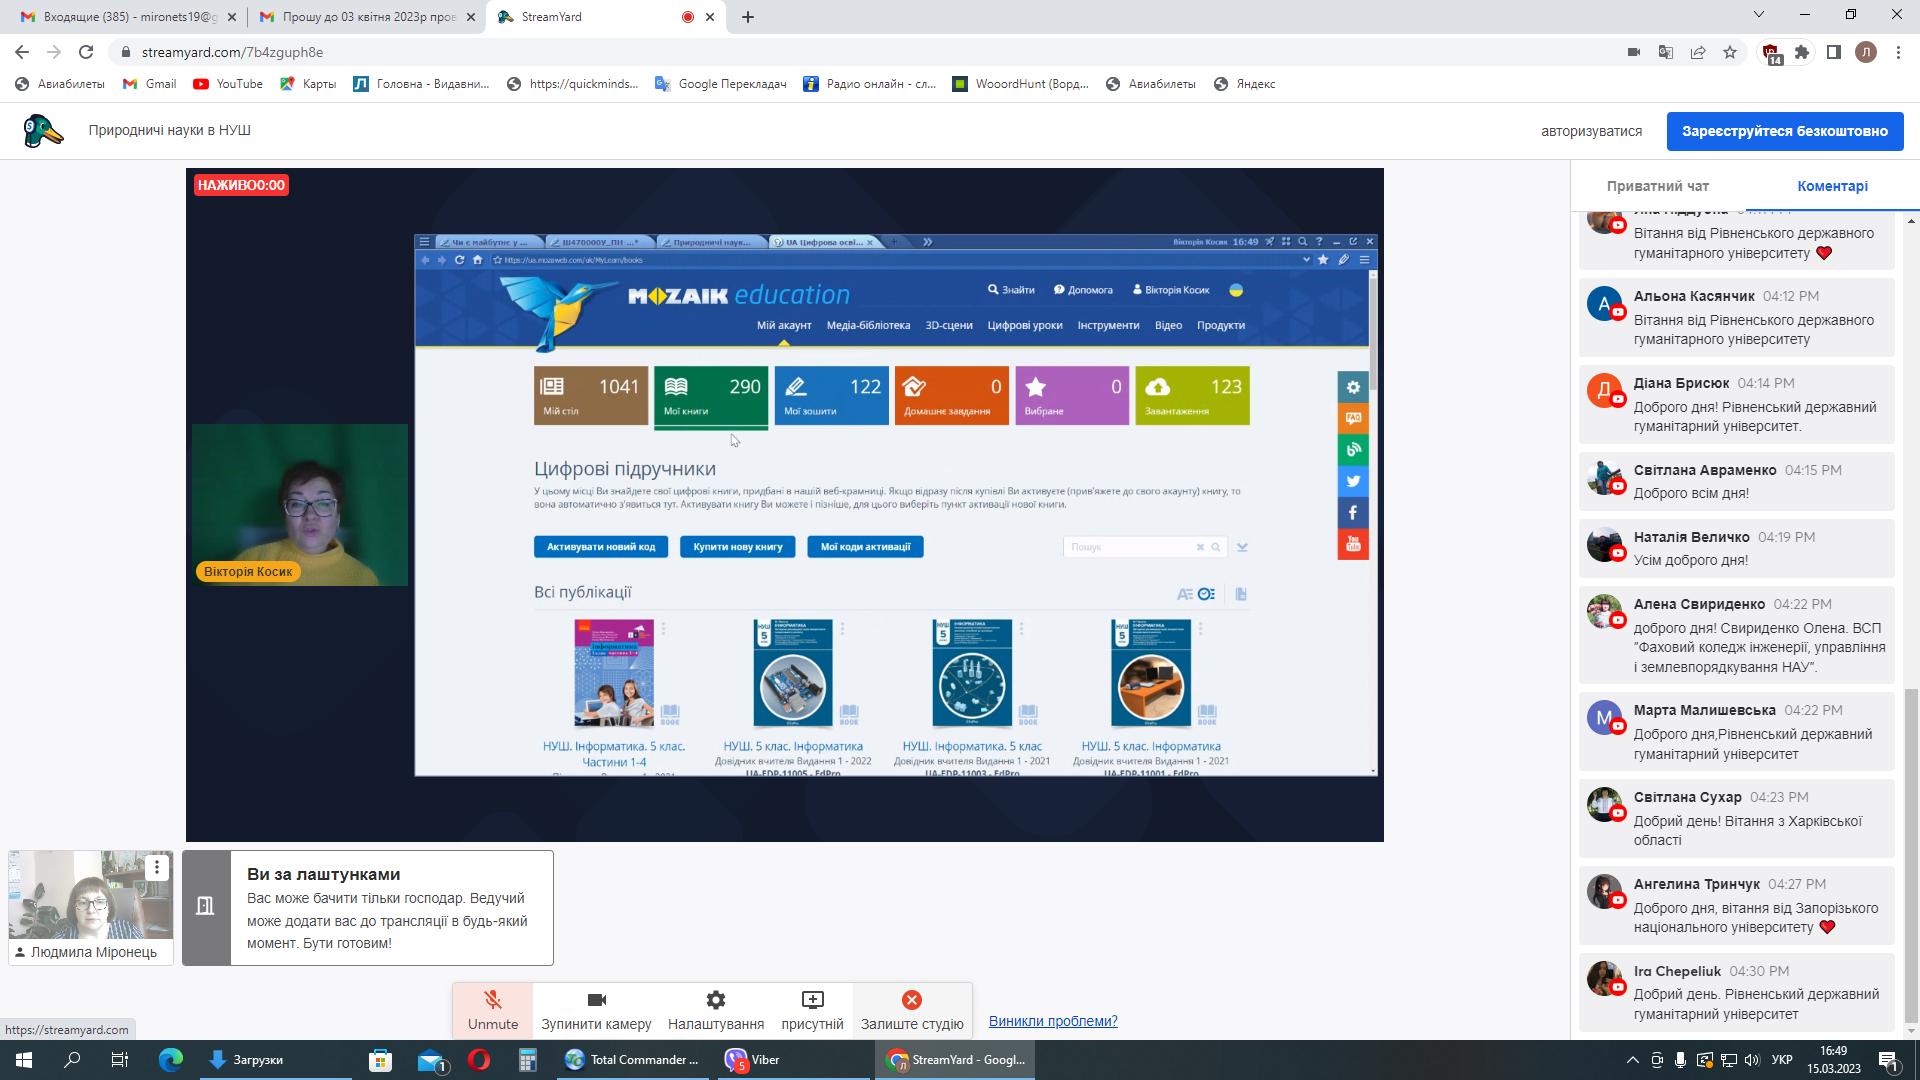The height and width of the screenshot is (1080, 1920).
Task: Close the StreamYard browser tab
Action: coord(711,17)
